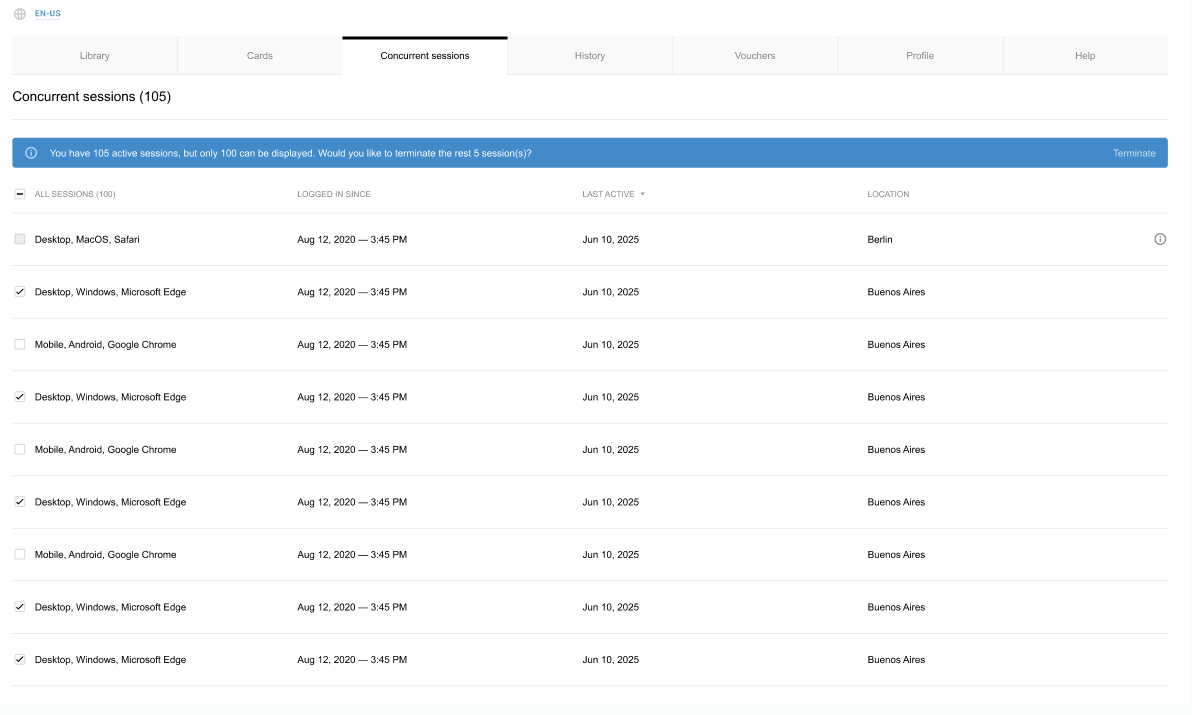Screen dimensions: 1192x715
Task: Switch to the Cards tab
Action: 260,55
